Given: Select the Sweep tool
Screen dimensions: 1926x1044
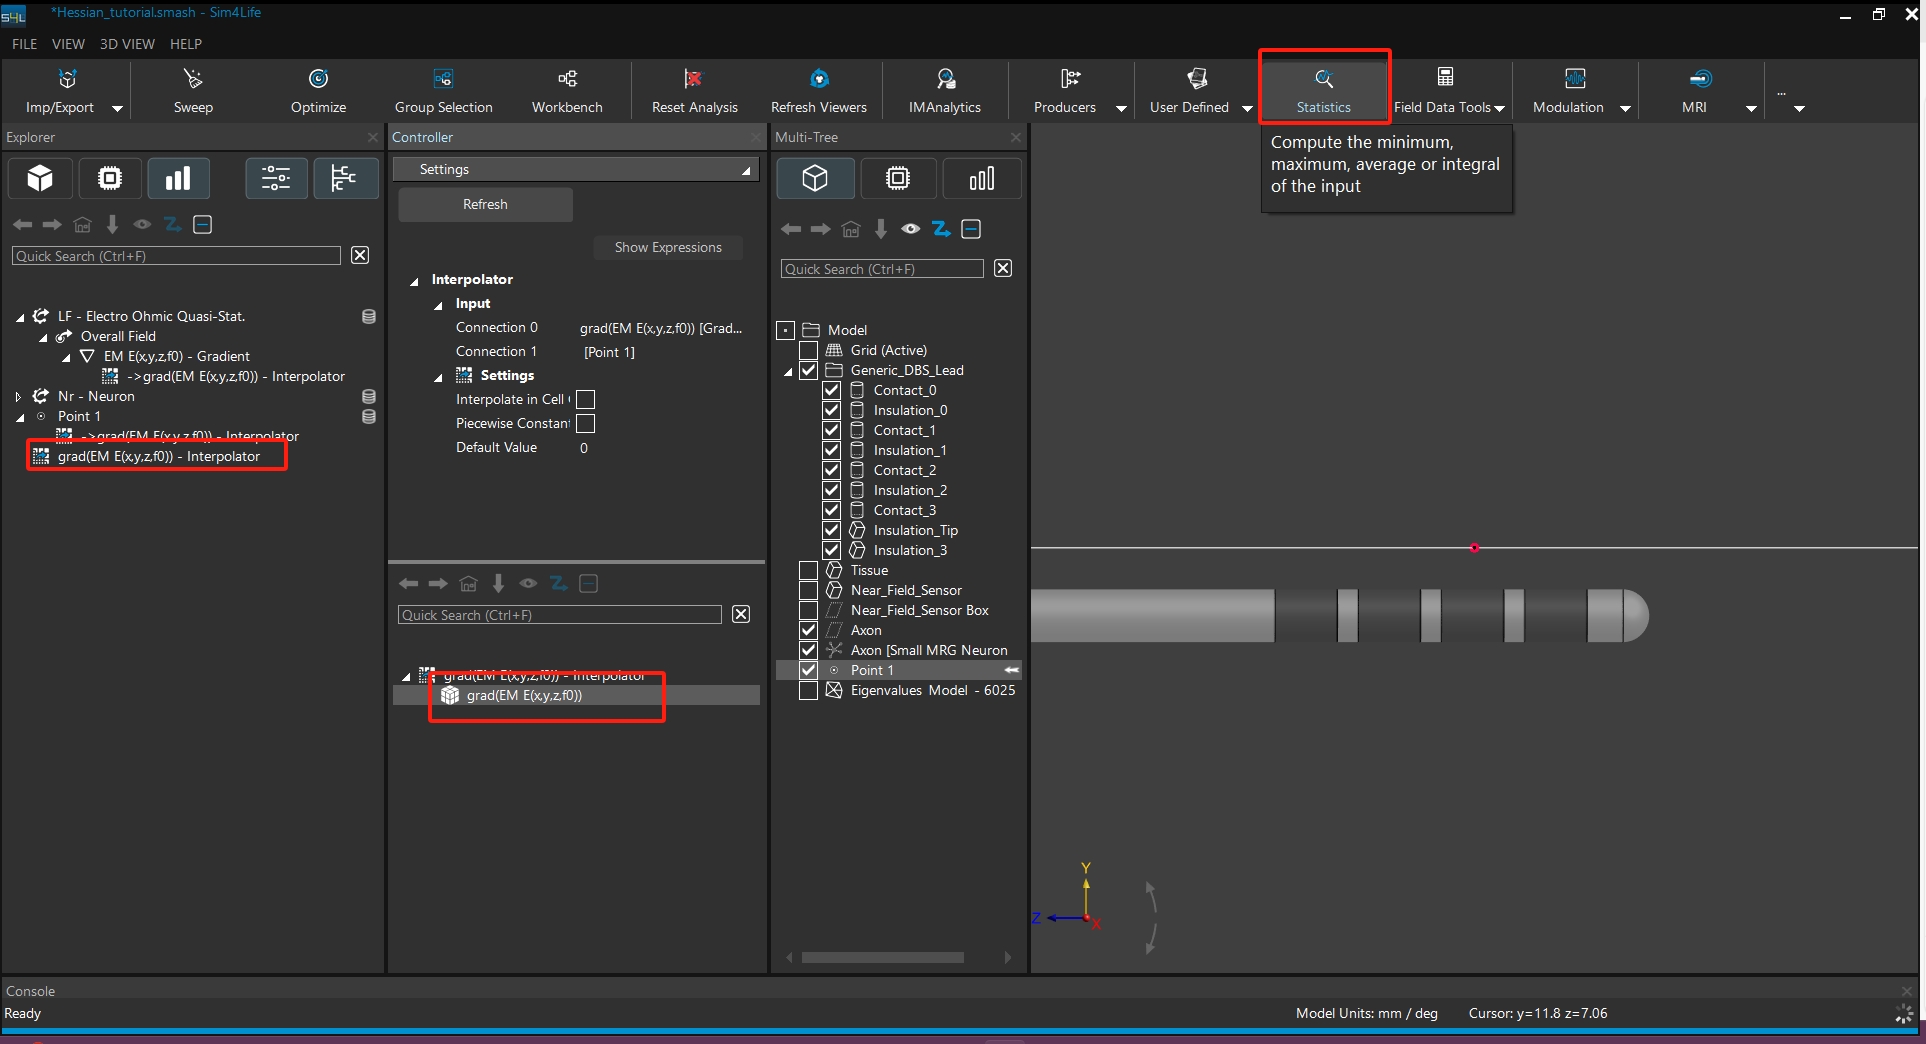Looking at the screenshot, I should [x=193, y=80].
